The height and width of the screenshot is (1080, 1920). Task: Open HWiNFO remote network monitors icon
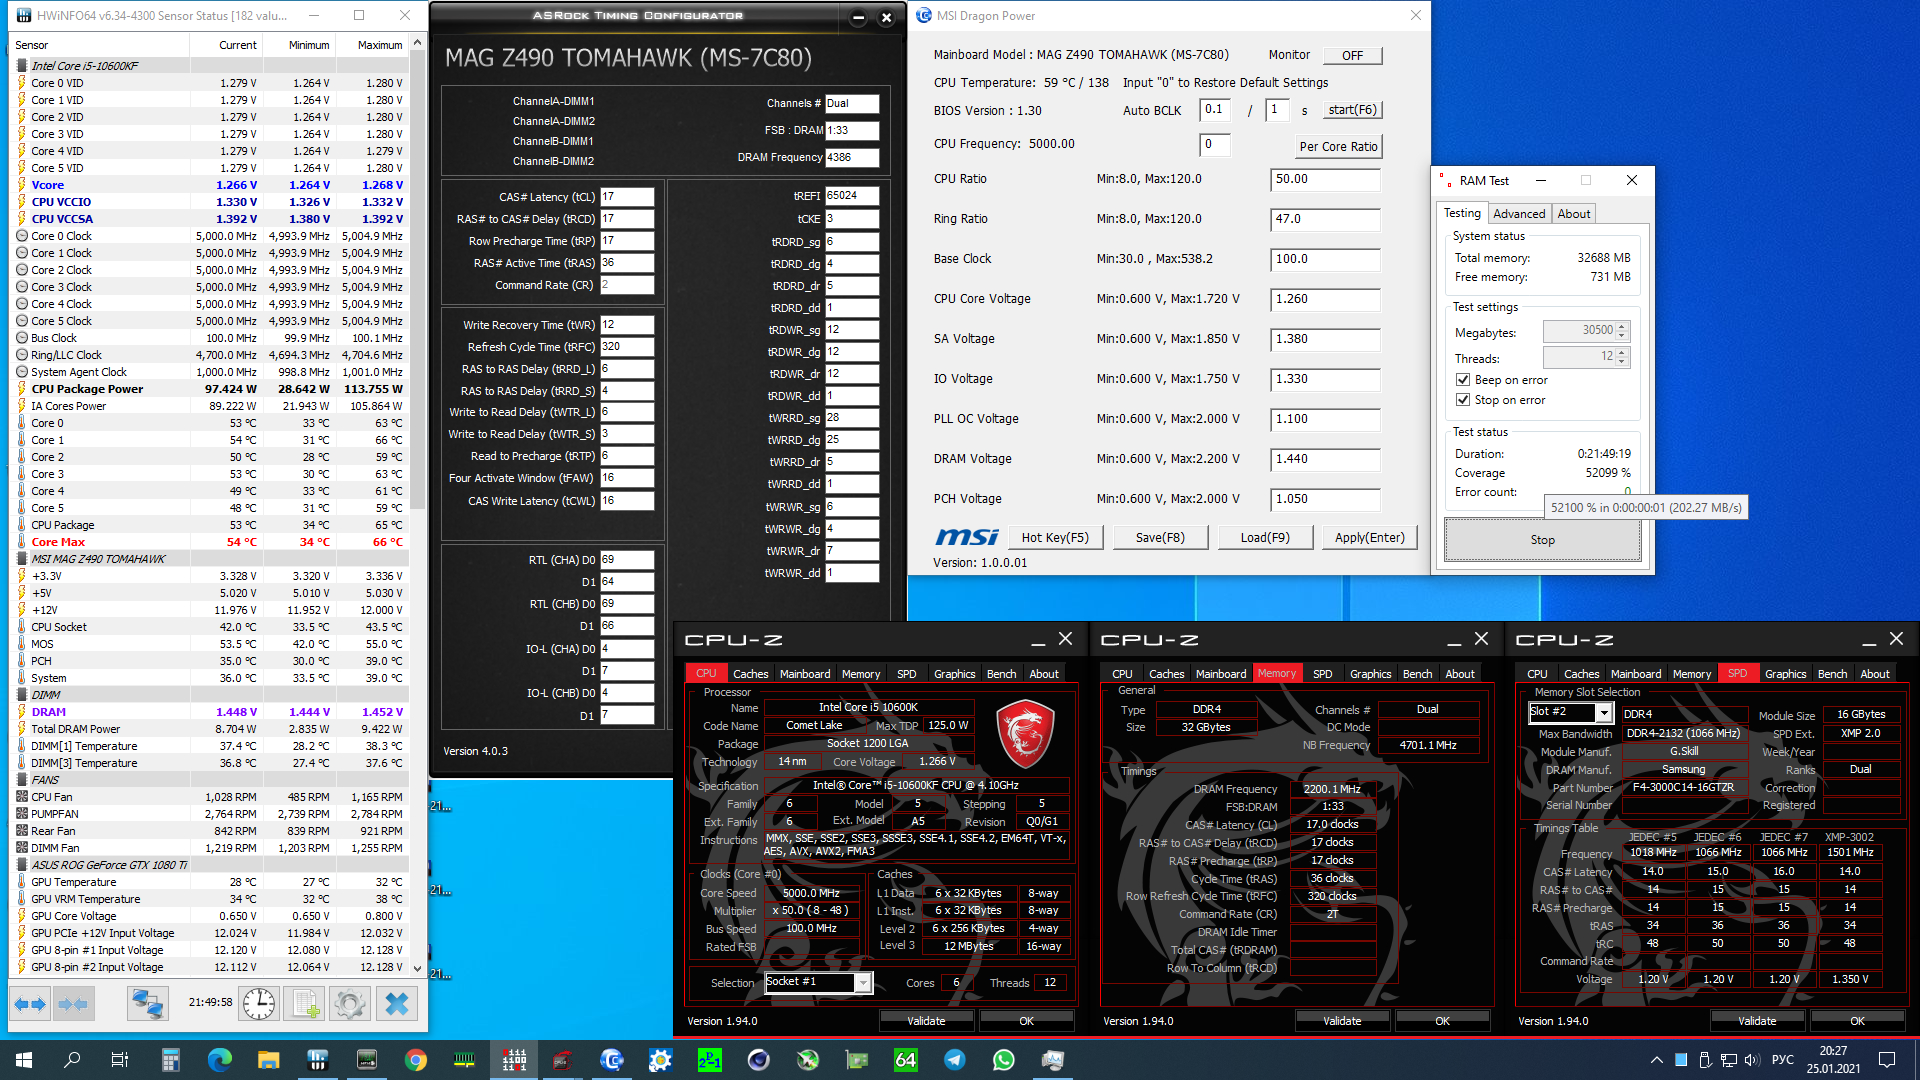coord(147,1003)
